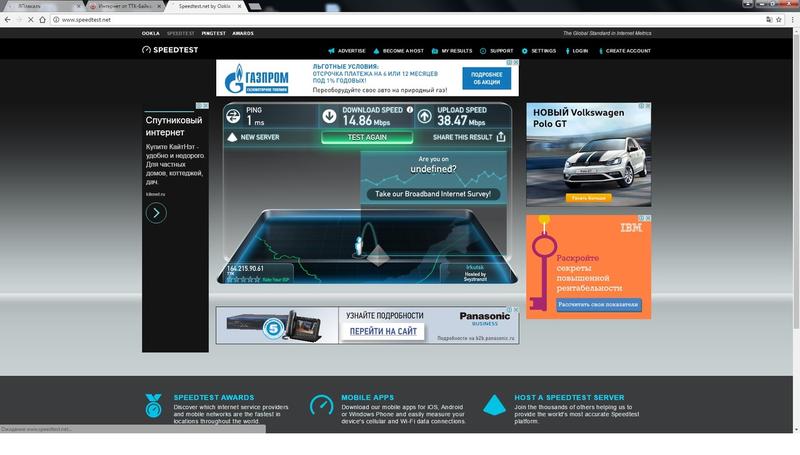Click the Mobile Apps speedometer icon

[322, 405]
